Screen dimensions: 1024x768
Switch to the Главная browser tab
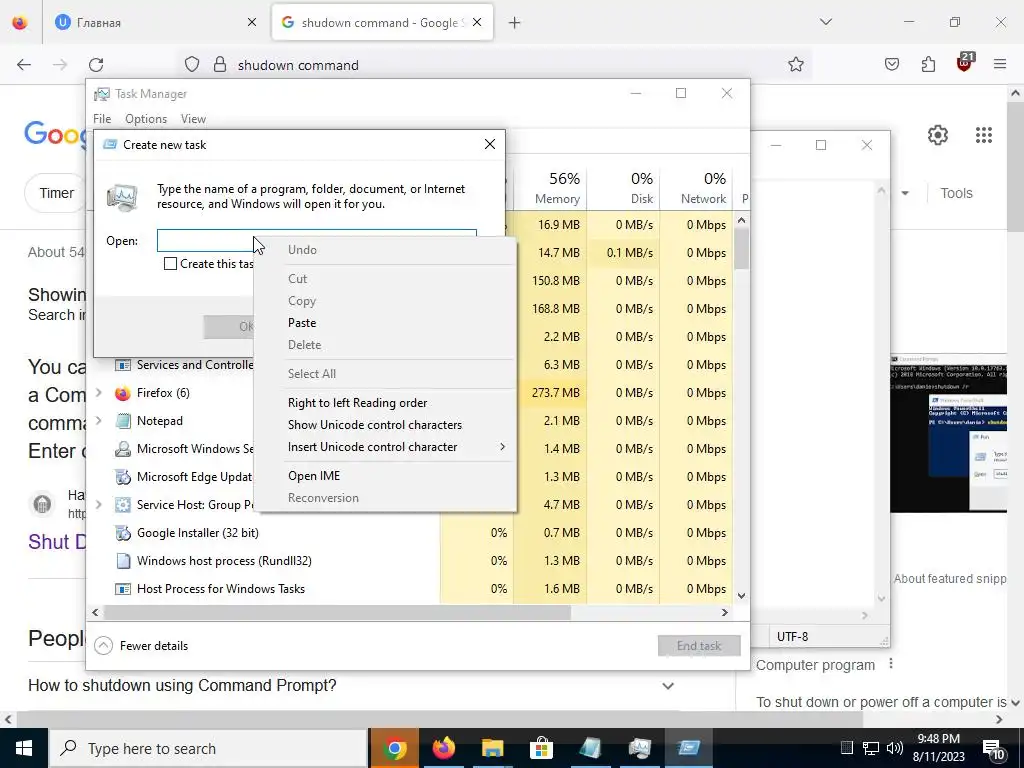(x=157, y=23)
